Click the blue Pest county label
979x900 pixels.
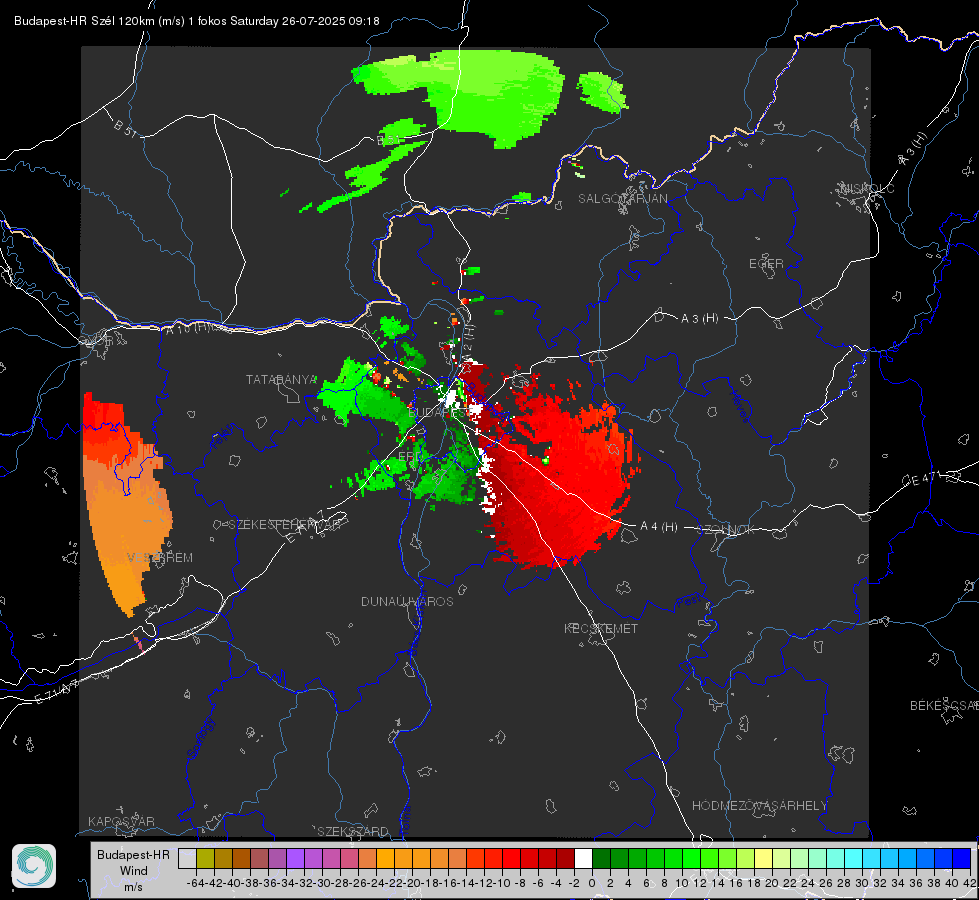point(689,602)
